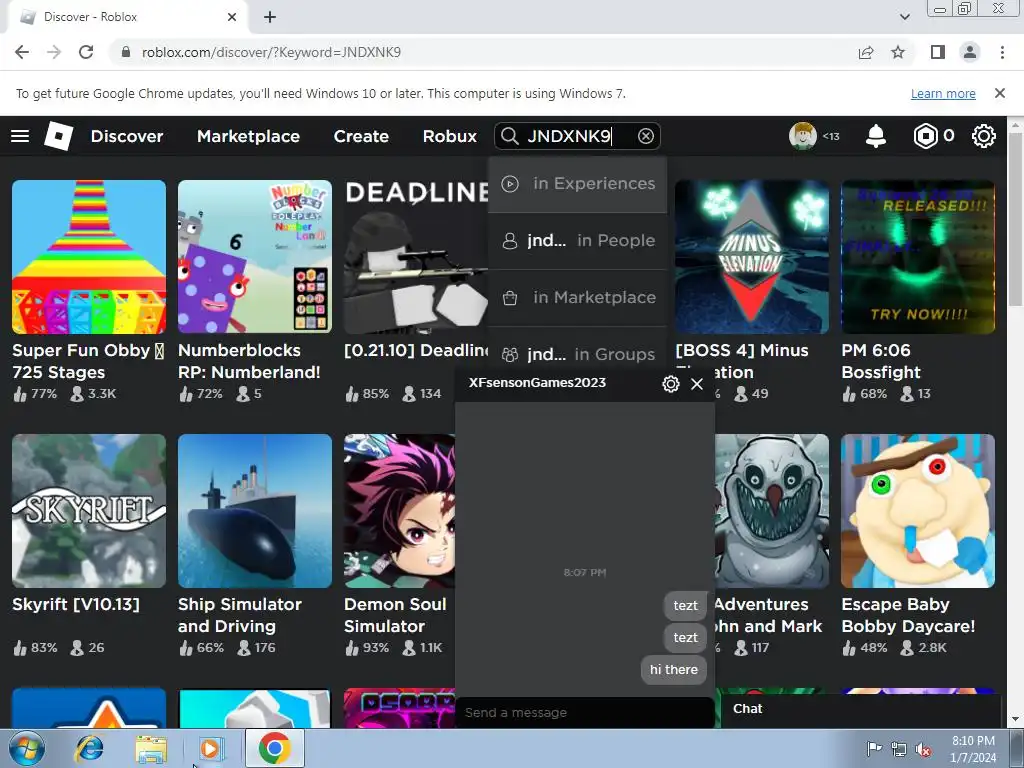Launch Internet Explorer from taskbar
The height and width of the screenshot is (768, 1024).
(89, 748)
